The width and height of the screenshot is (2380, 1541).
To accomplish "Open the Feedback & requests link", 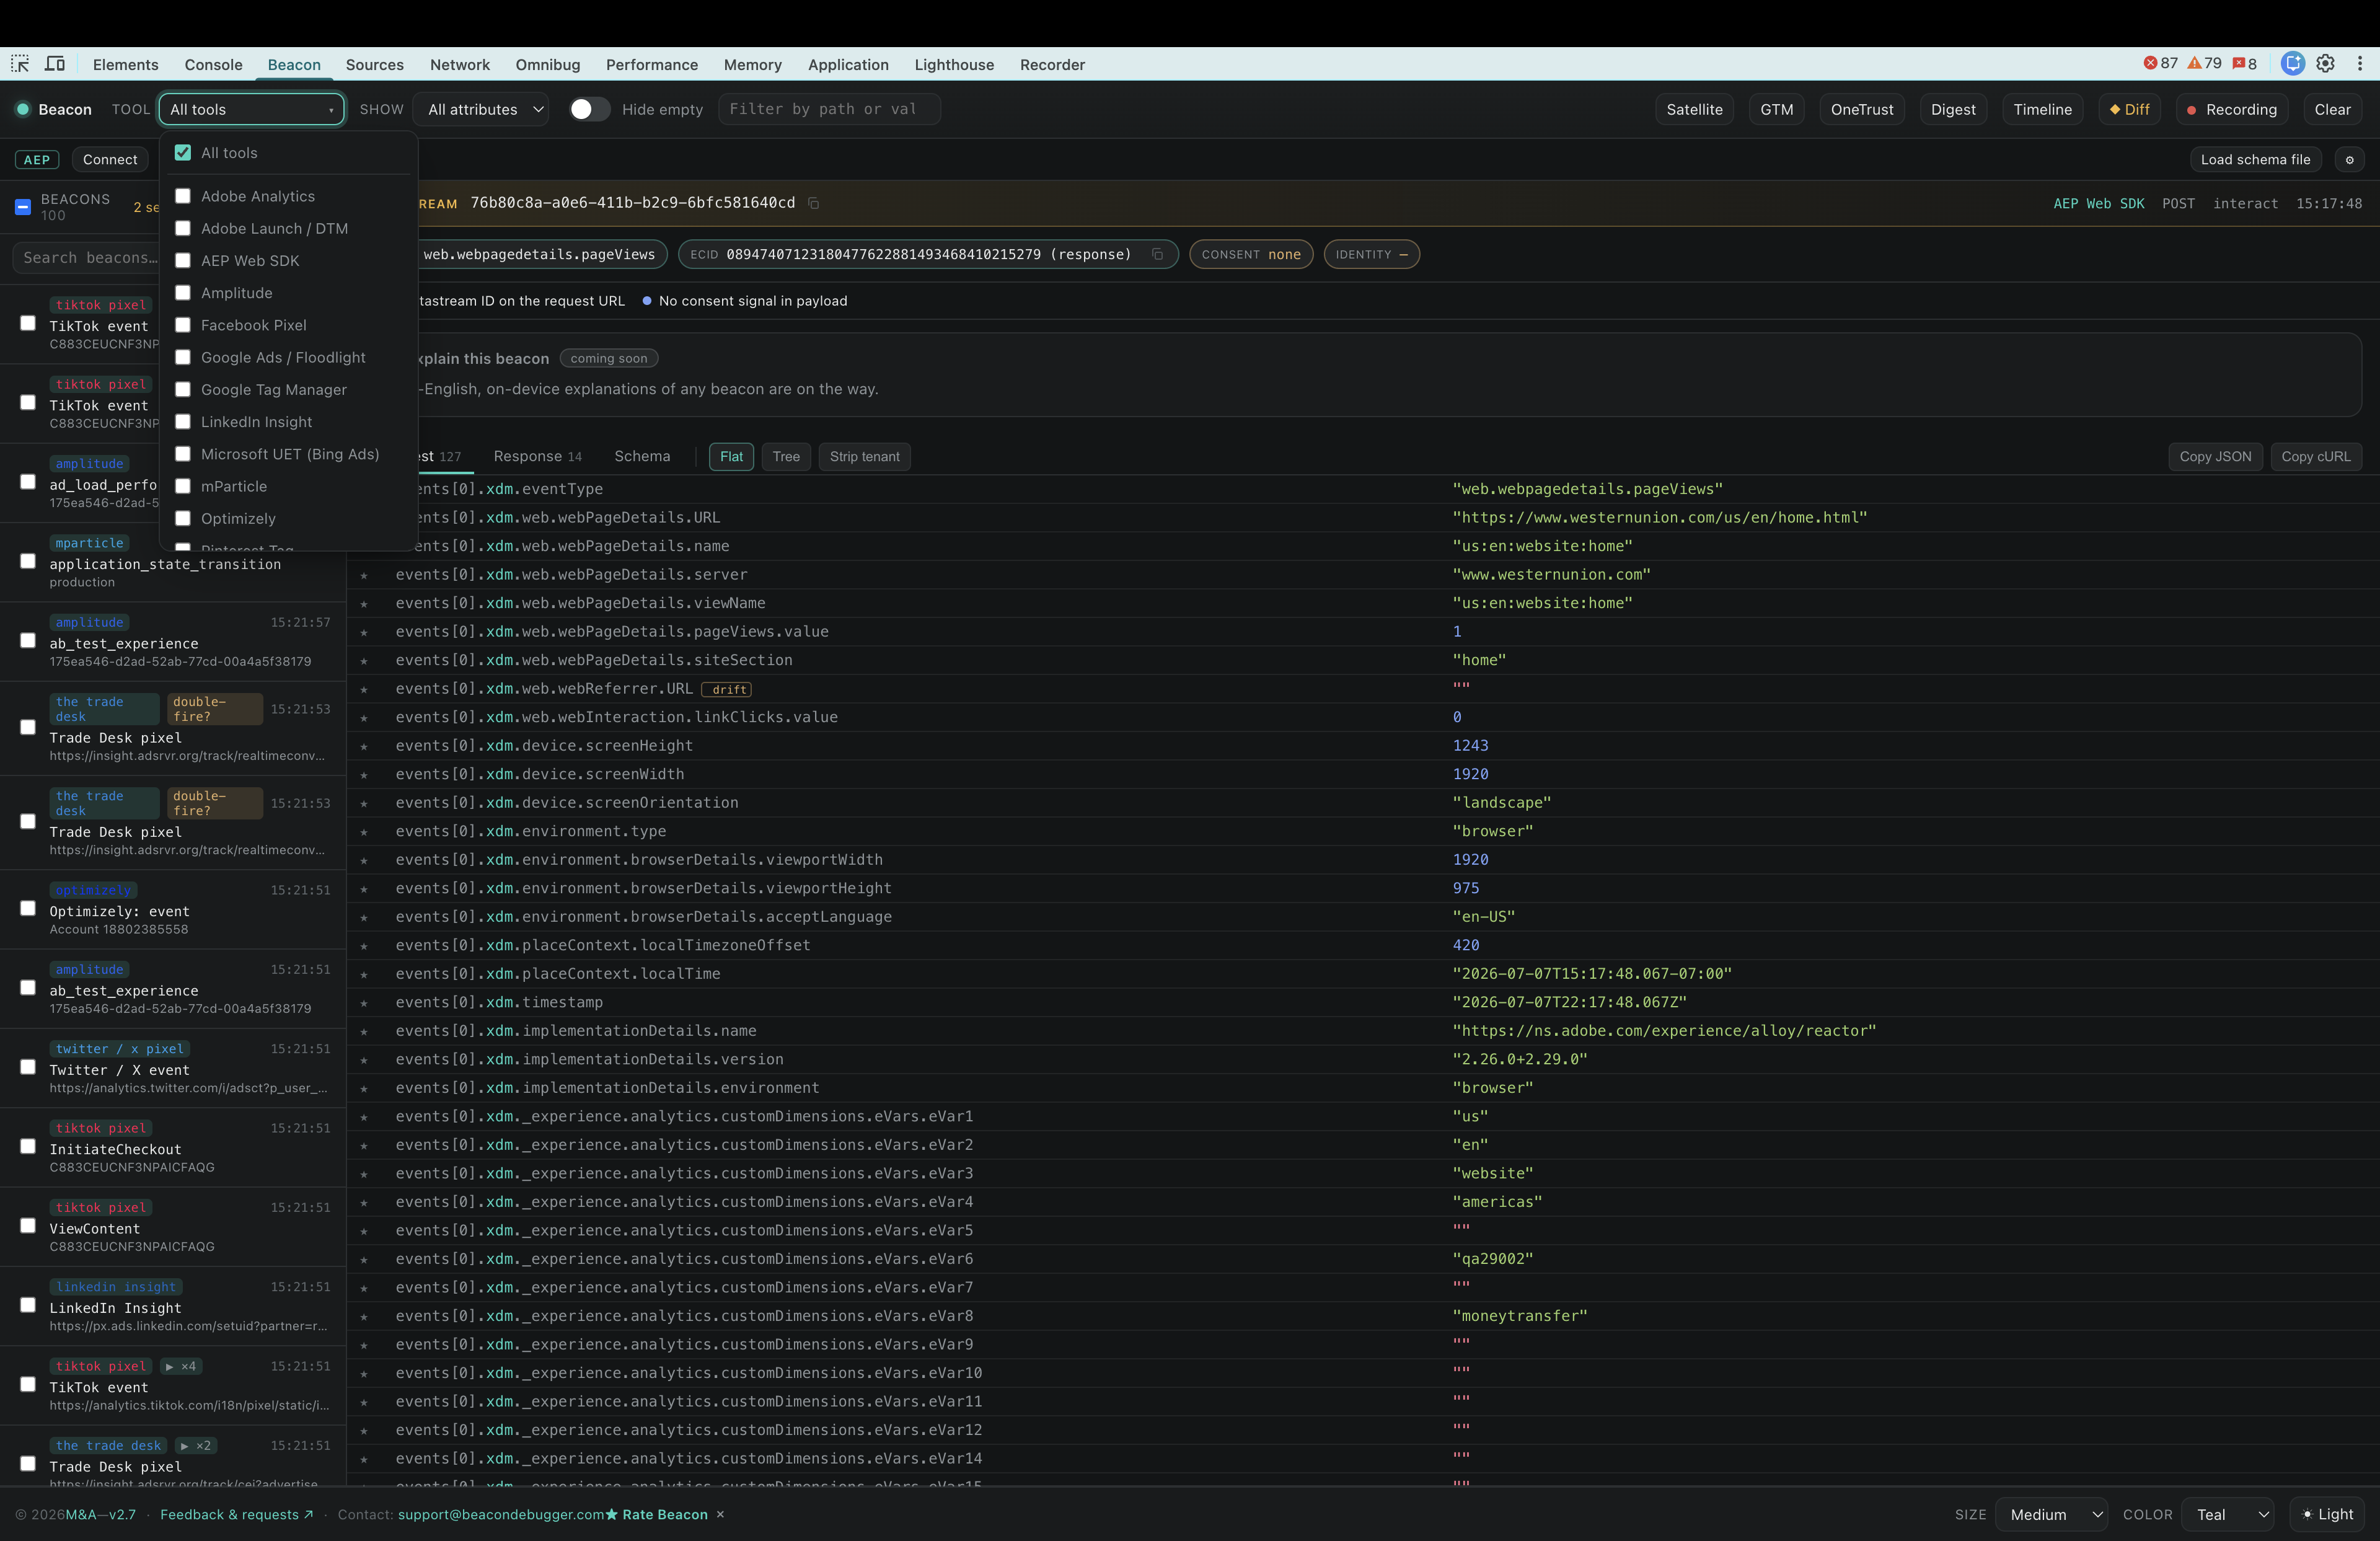I will pyautogui.click(x=237, y=1514).
